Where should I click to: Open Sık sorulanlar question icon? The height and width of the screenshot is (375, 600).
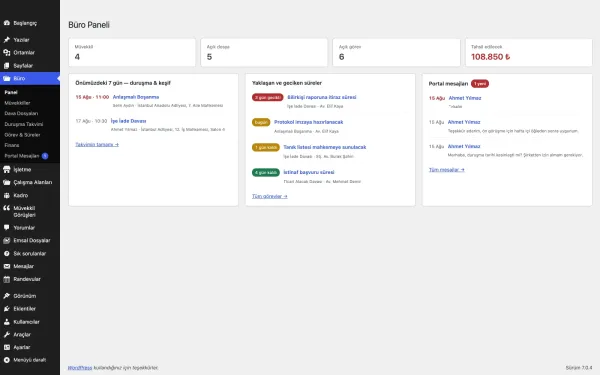point(7,253)
